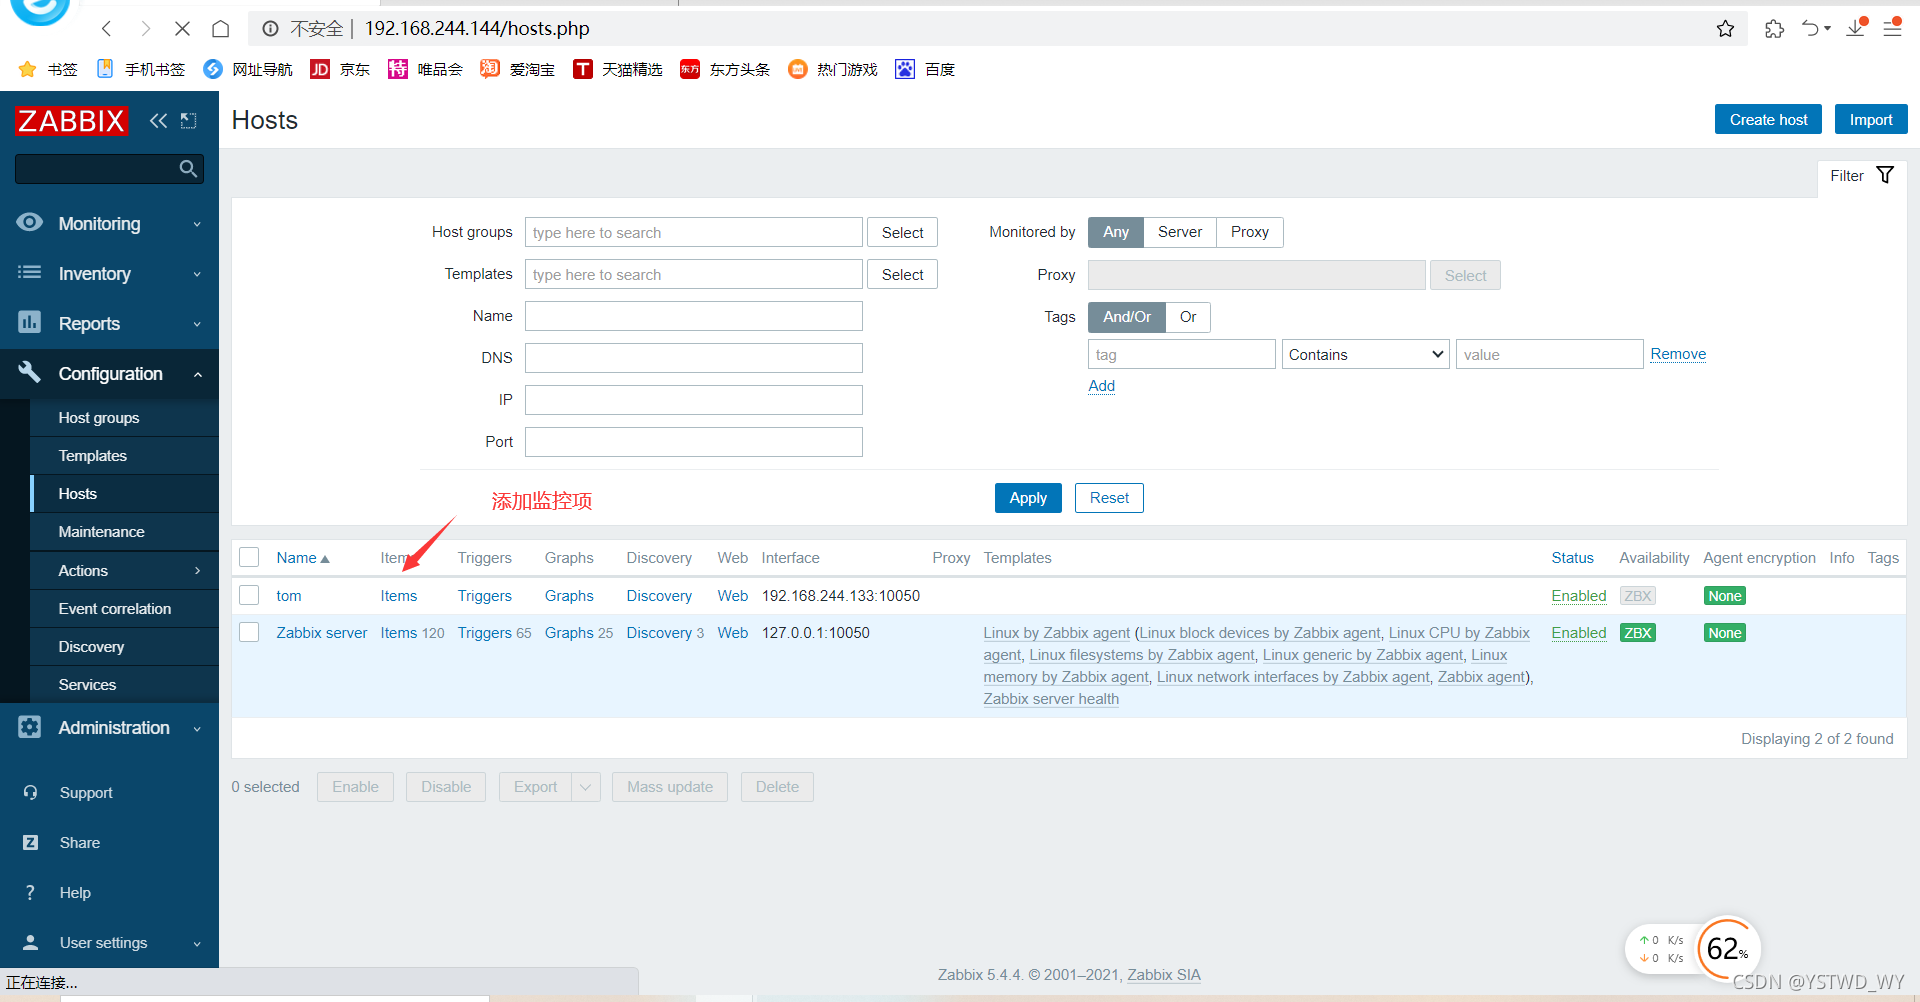Toggle kiosk mode icon beside the logo

click(x=188, y=121)
